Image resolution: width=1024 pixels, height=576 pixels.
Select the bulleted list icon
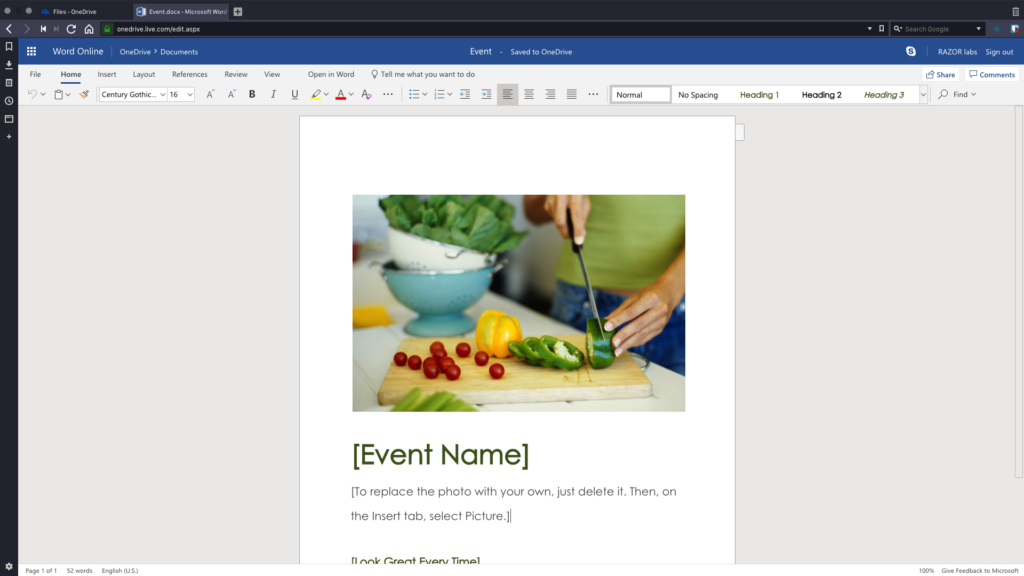tap(414, 94)
